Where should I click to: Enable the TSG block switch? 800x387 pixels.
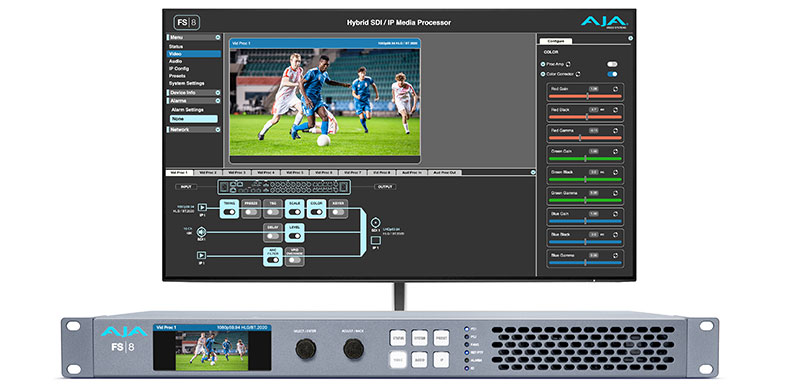(272, 212)
